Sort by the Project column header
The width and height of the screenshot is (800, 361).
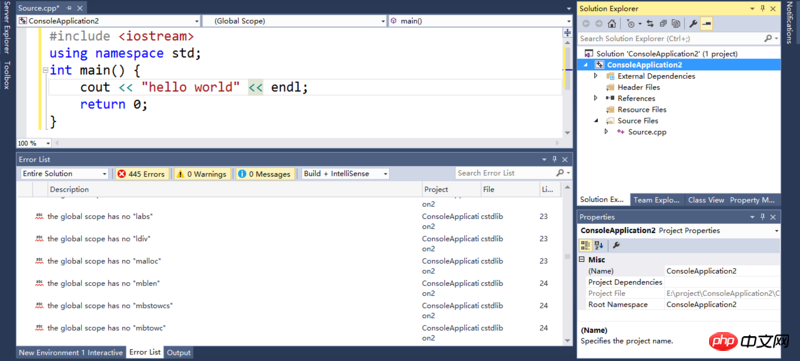point(452,190)
